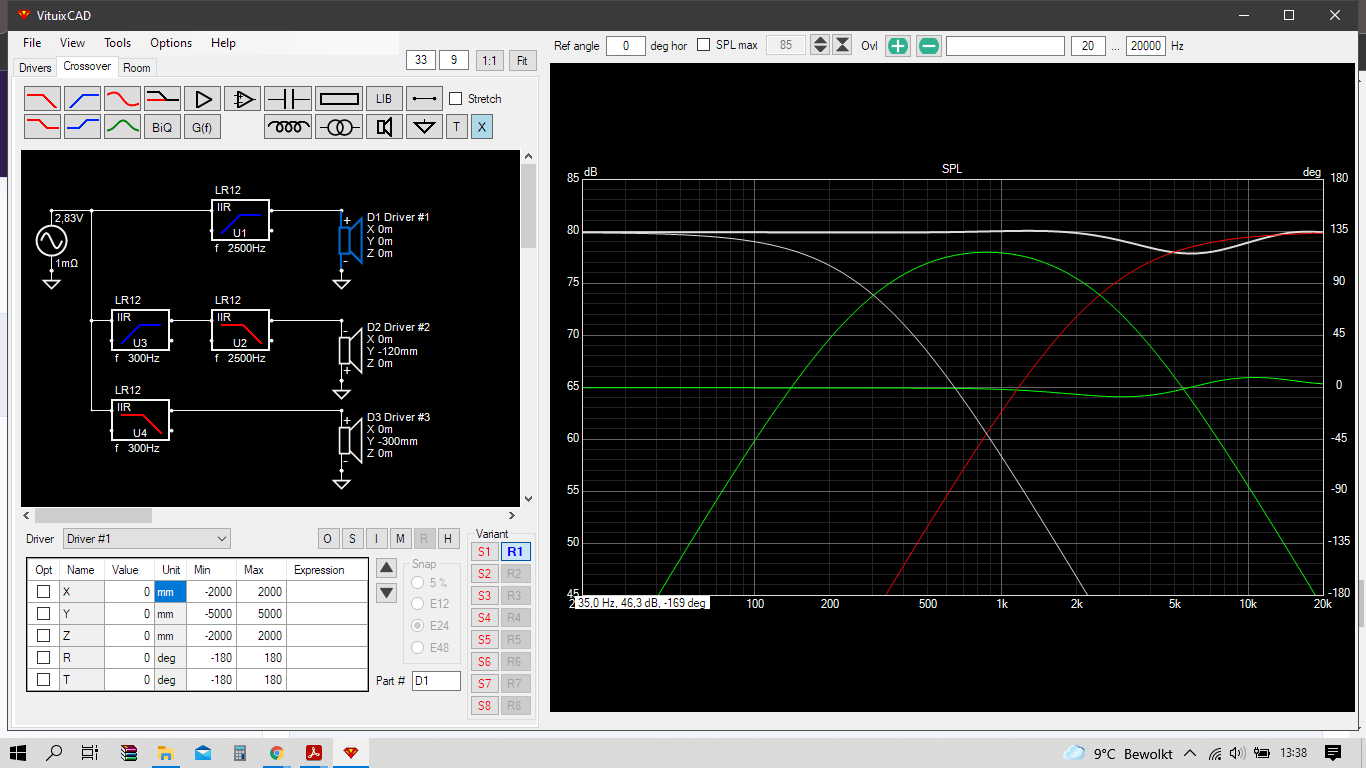The image size is (1366, 768).
Task: Add the red S-curve all-pass filter block
Action: 122,98
